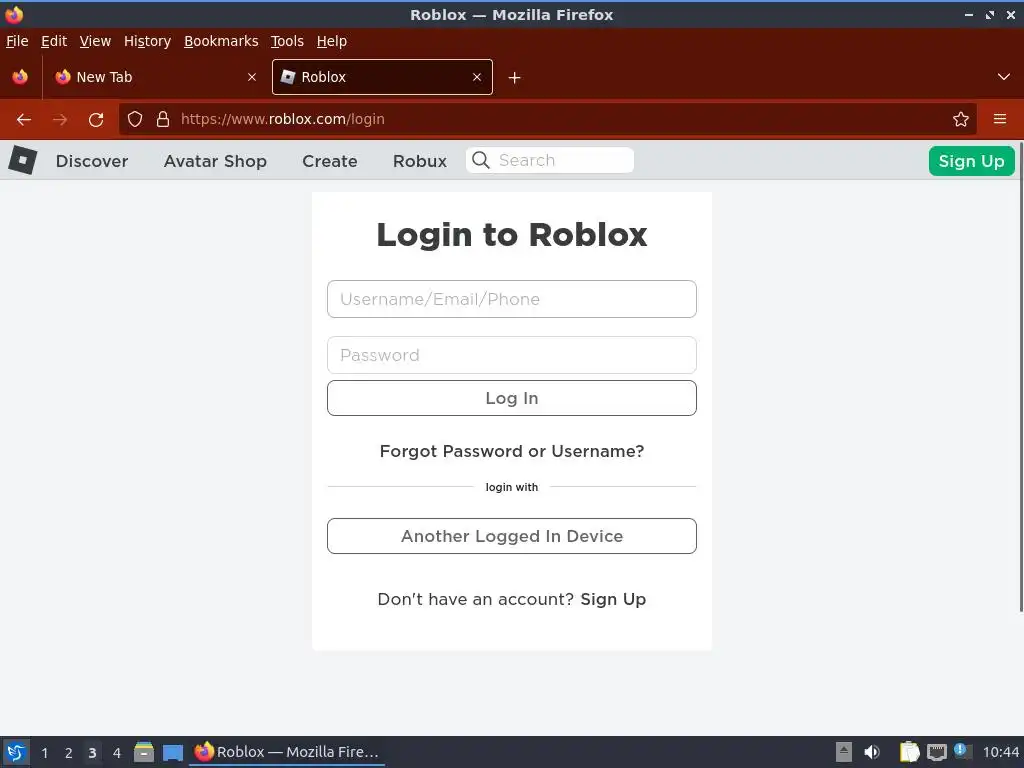Bookmark this page with the star icon

pos(961,119)
